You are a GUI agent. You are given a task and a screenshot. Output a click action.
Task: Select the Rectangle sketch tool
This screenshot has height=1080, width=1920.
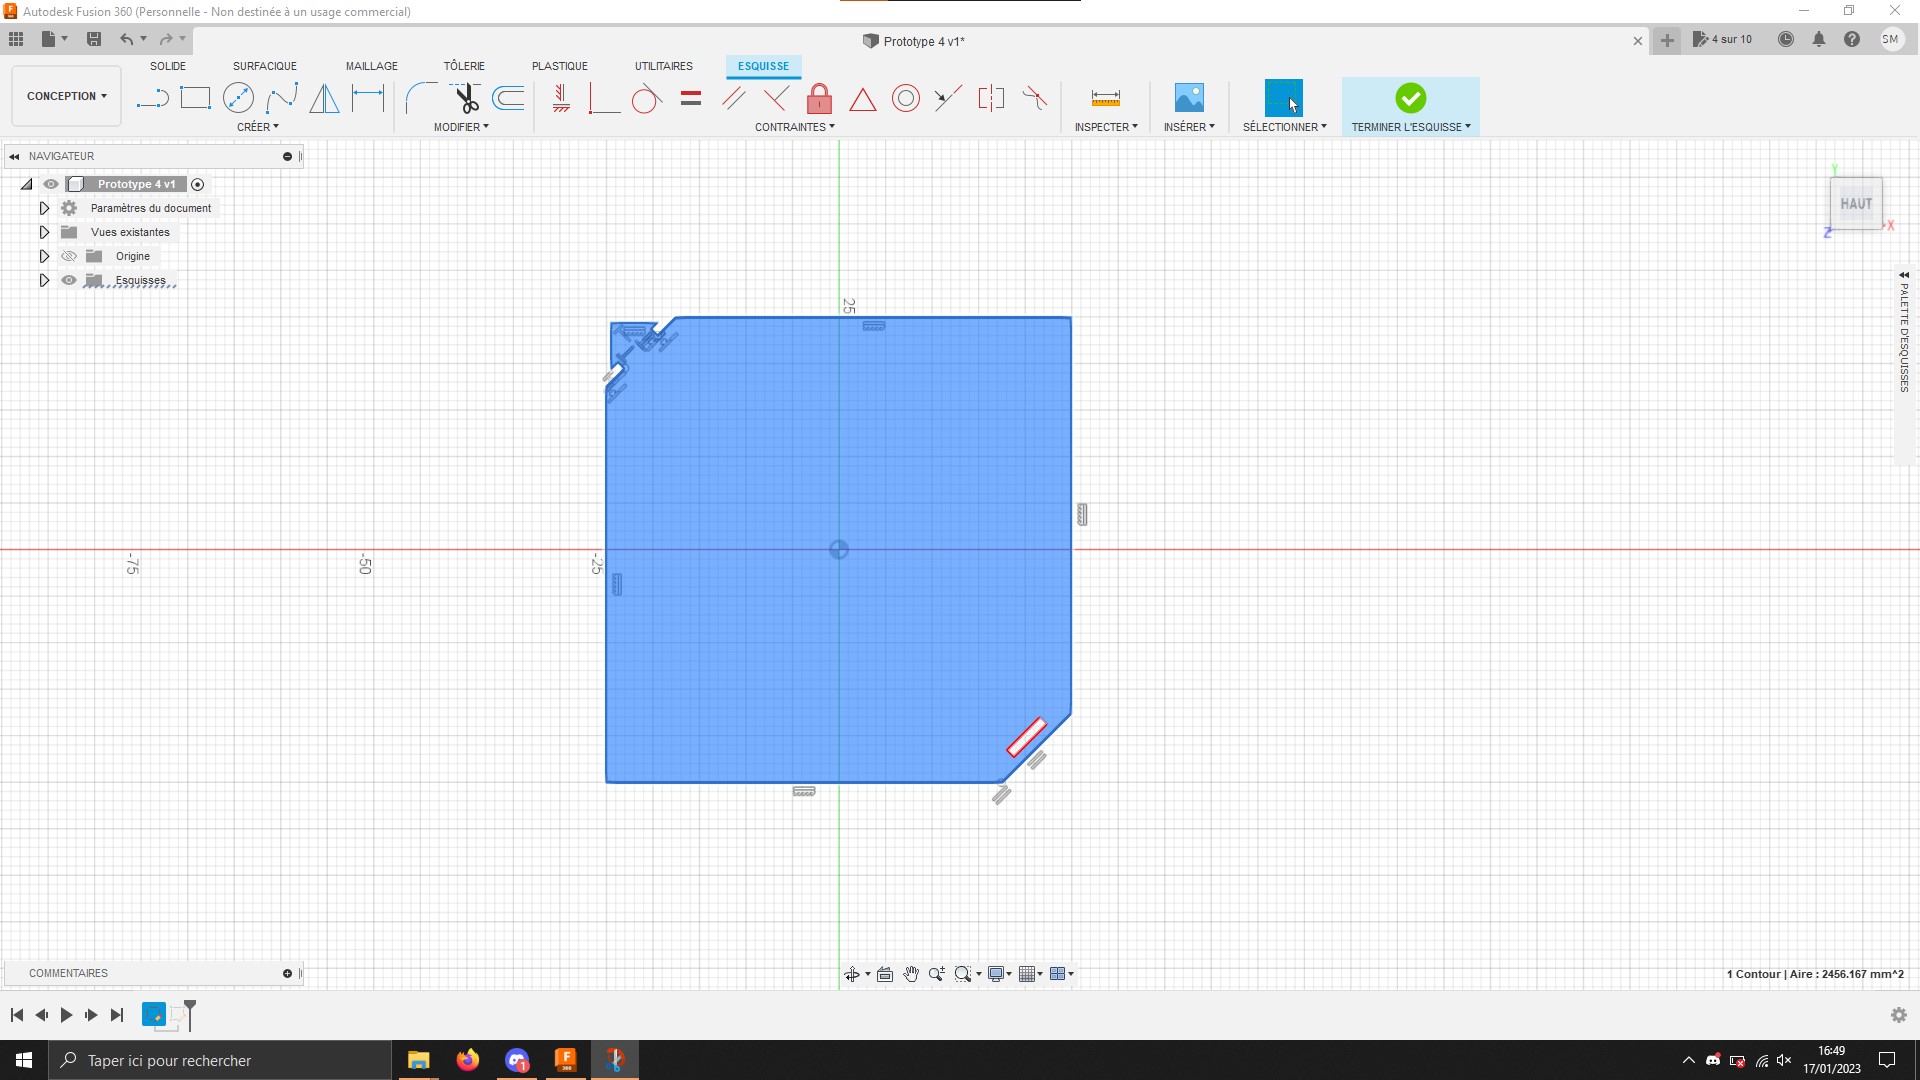[195, 98]
